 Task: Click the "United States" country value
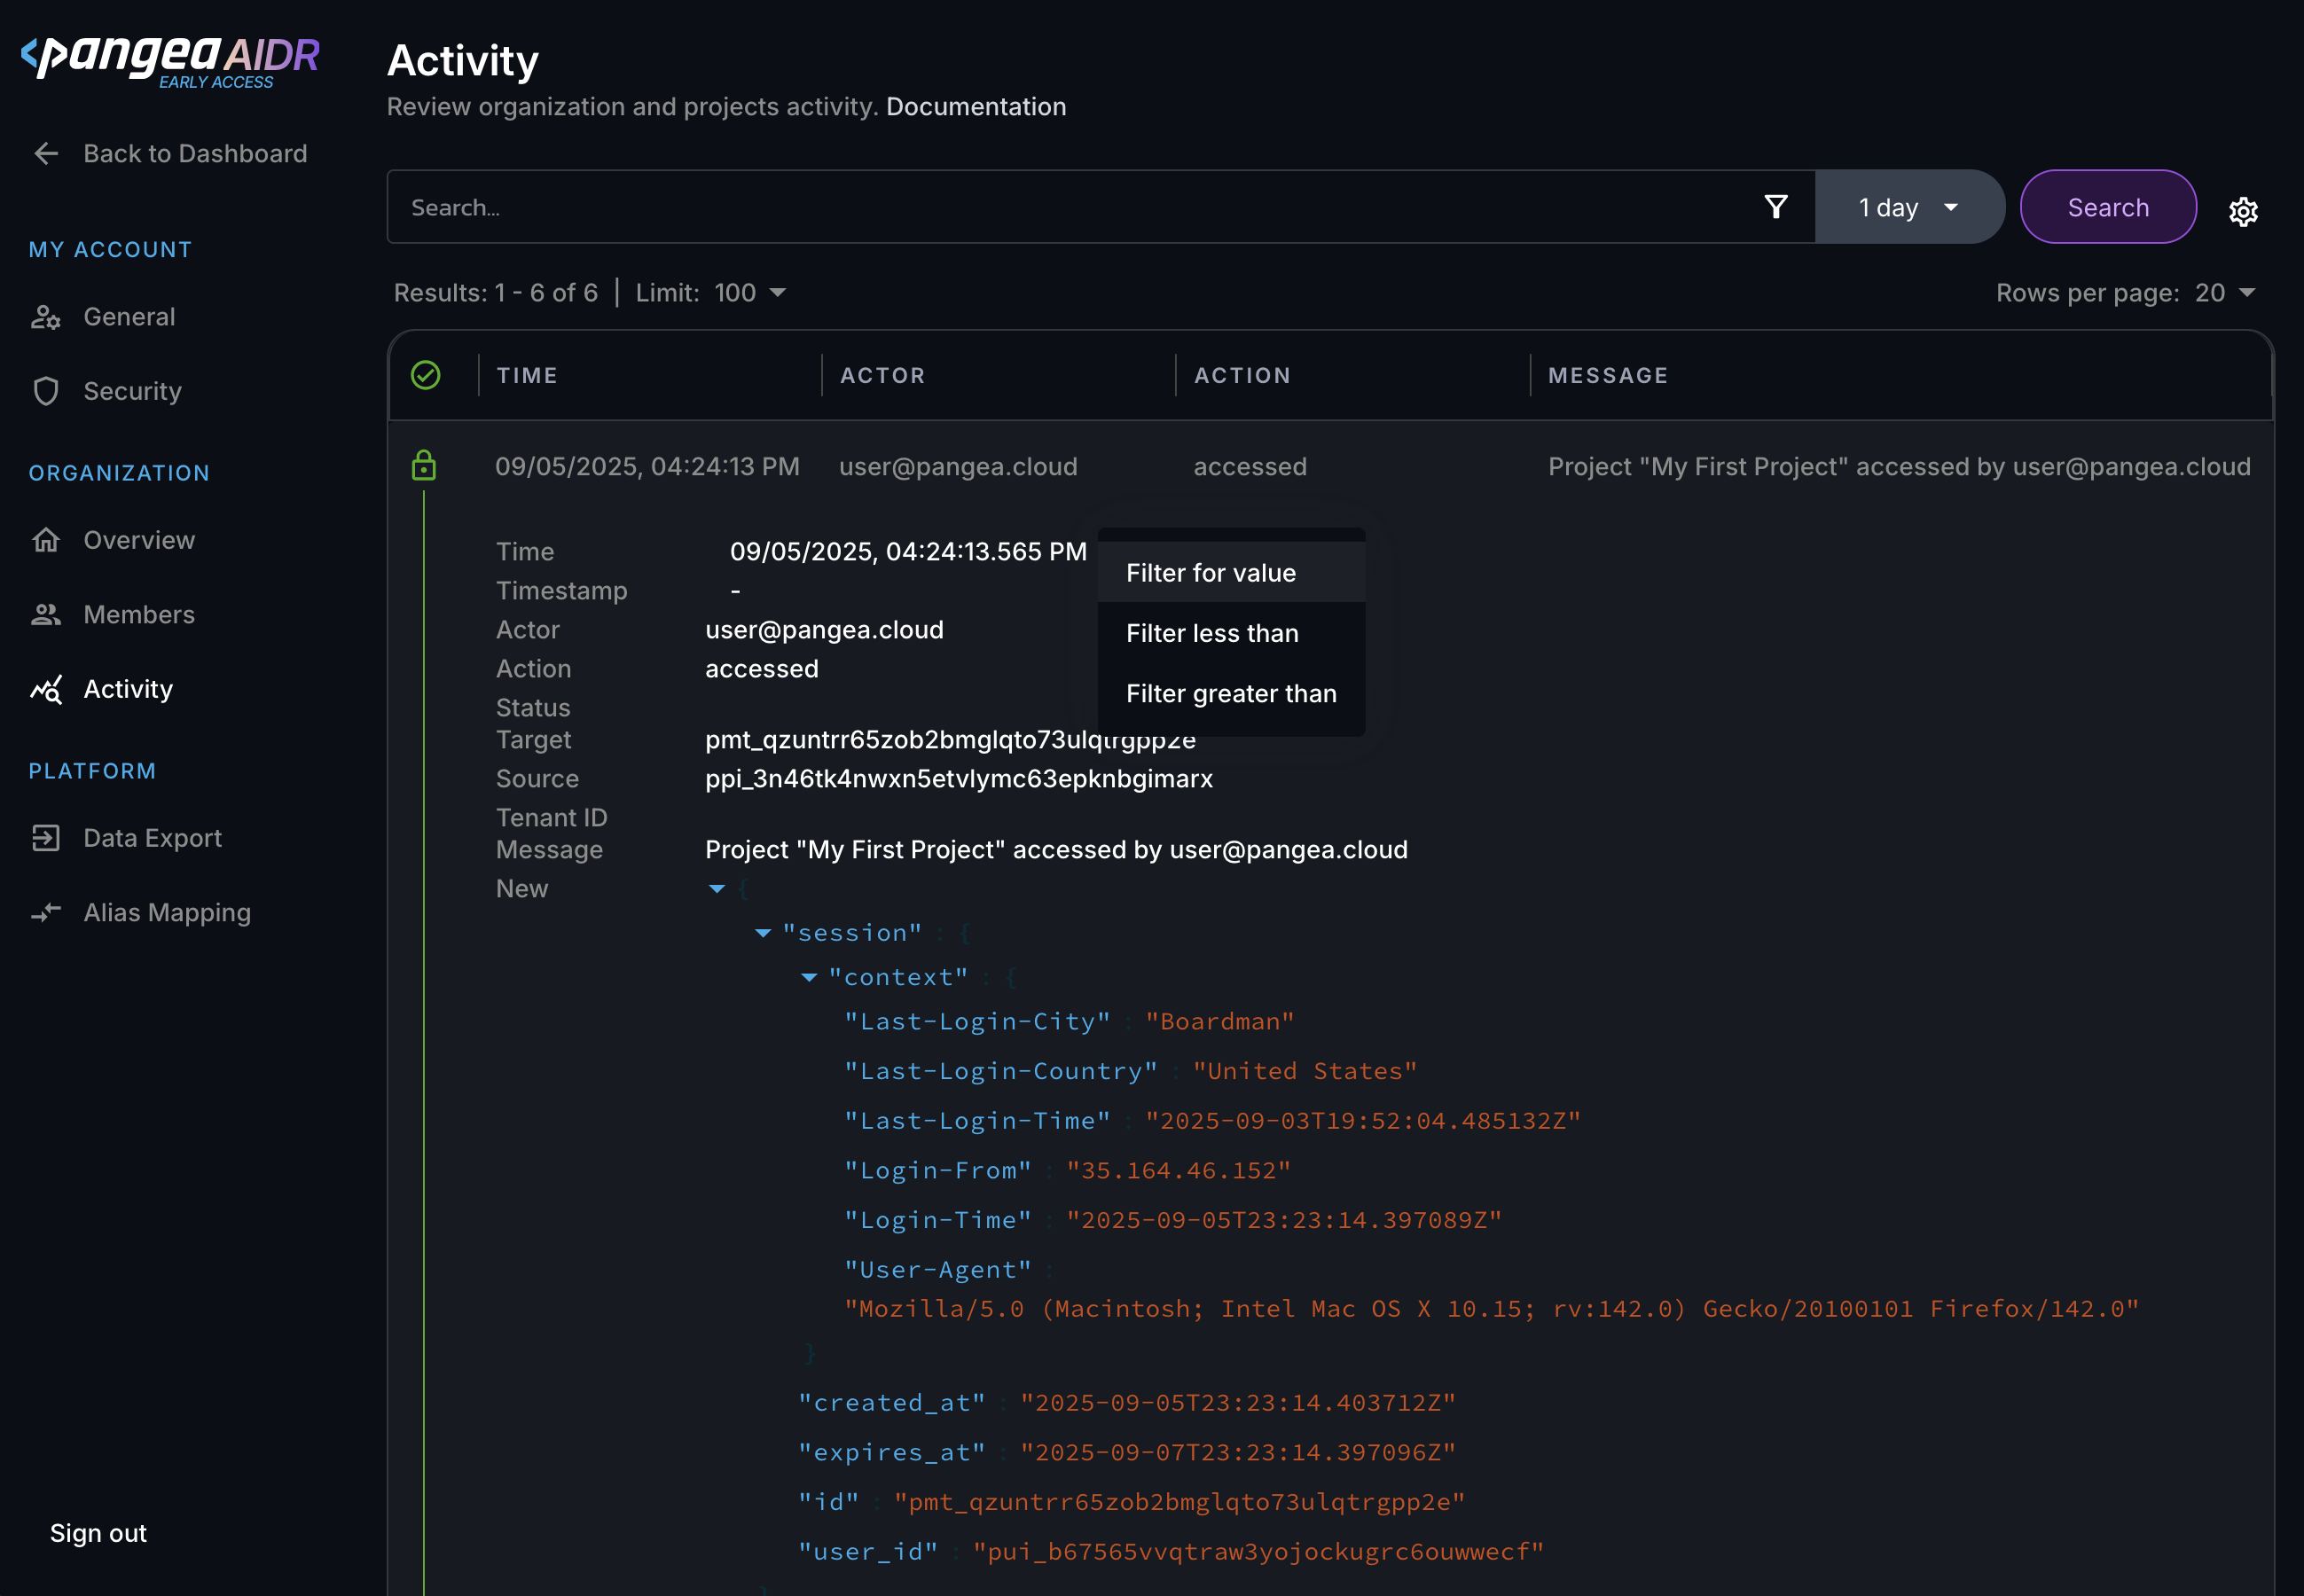[x=1305, y=1071]
